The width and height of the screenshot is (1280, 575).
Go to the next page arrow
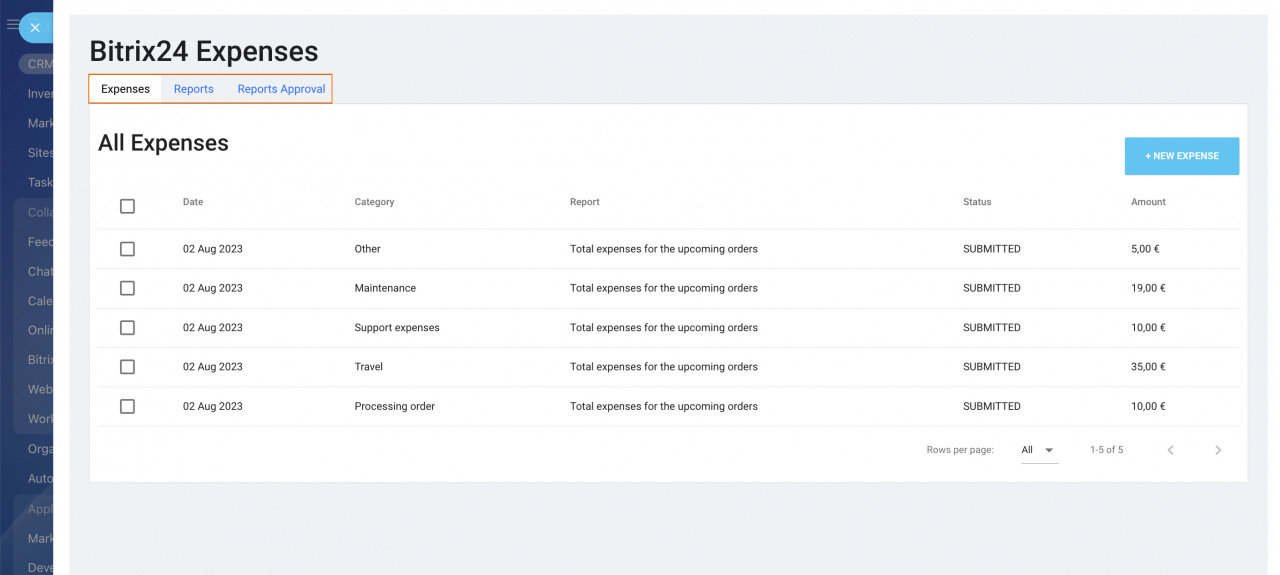[x=1218, y=451]
